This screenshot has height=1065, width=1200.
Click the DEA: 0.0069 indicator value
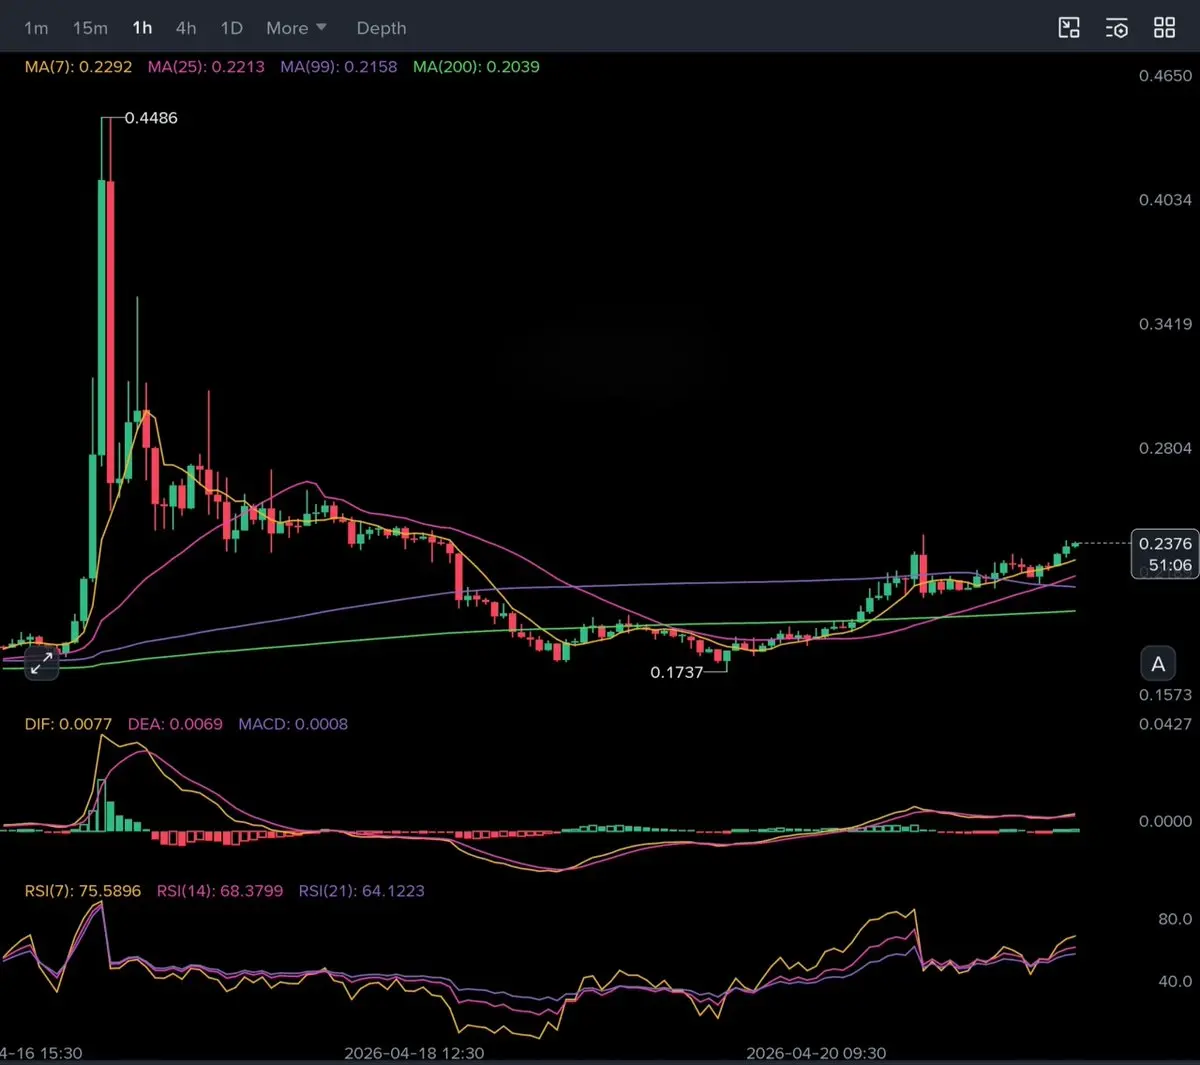(x=175, y=724)
